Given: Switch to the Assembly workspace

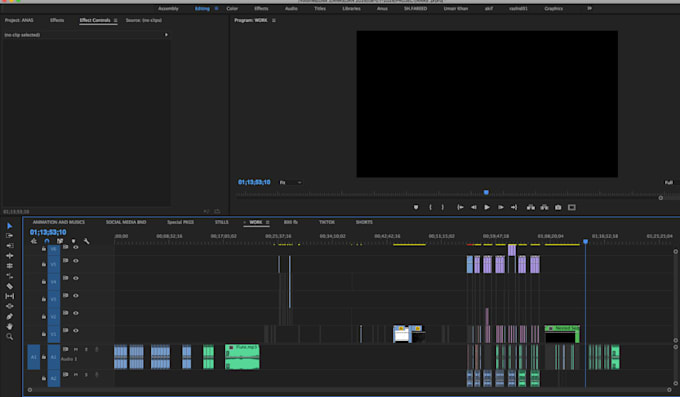Looking at the screenshot, I should pos(168,9).
